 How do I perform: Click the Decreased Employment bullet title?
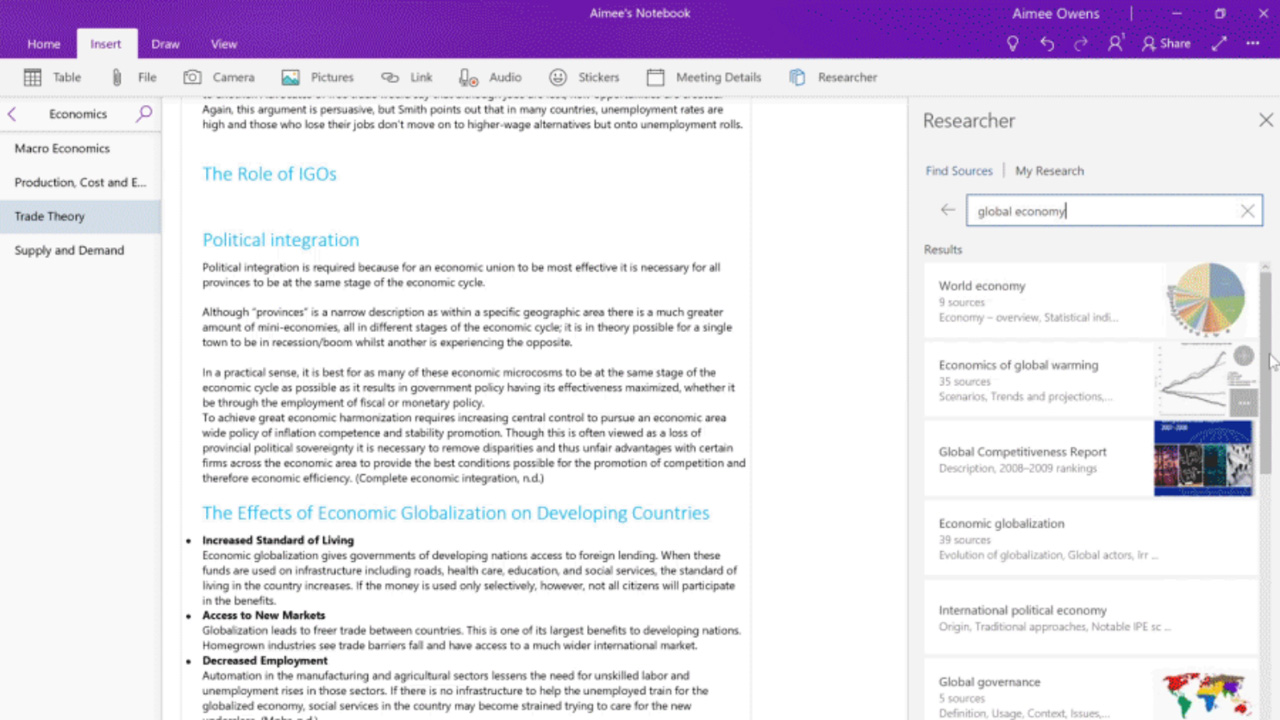coord(265,660)
